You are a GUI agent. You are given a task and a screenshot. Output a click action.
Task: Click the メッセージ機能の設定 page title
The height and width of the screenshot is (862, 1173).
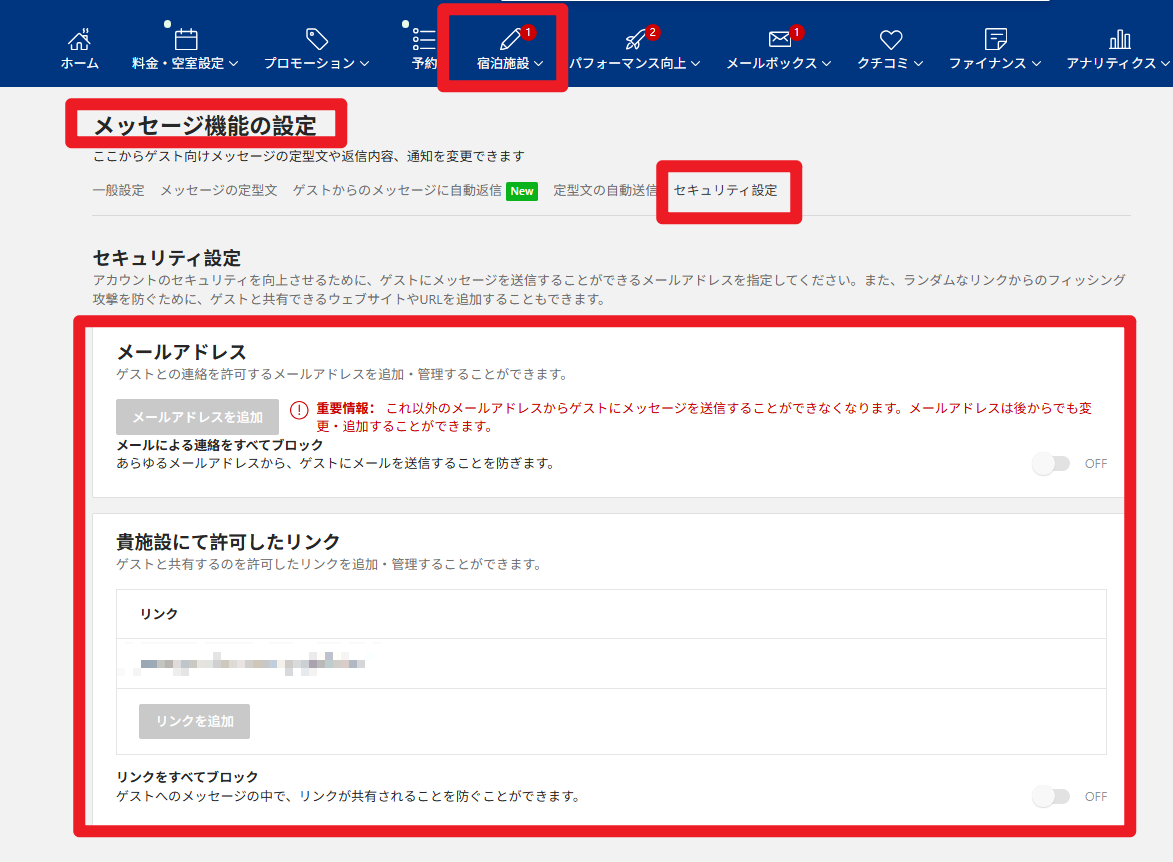click(x=205, y=126)
